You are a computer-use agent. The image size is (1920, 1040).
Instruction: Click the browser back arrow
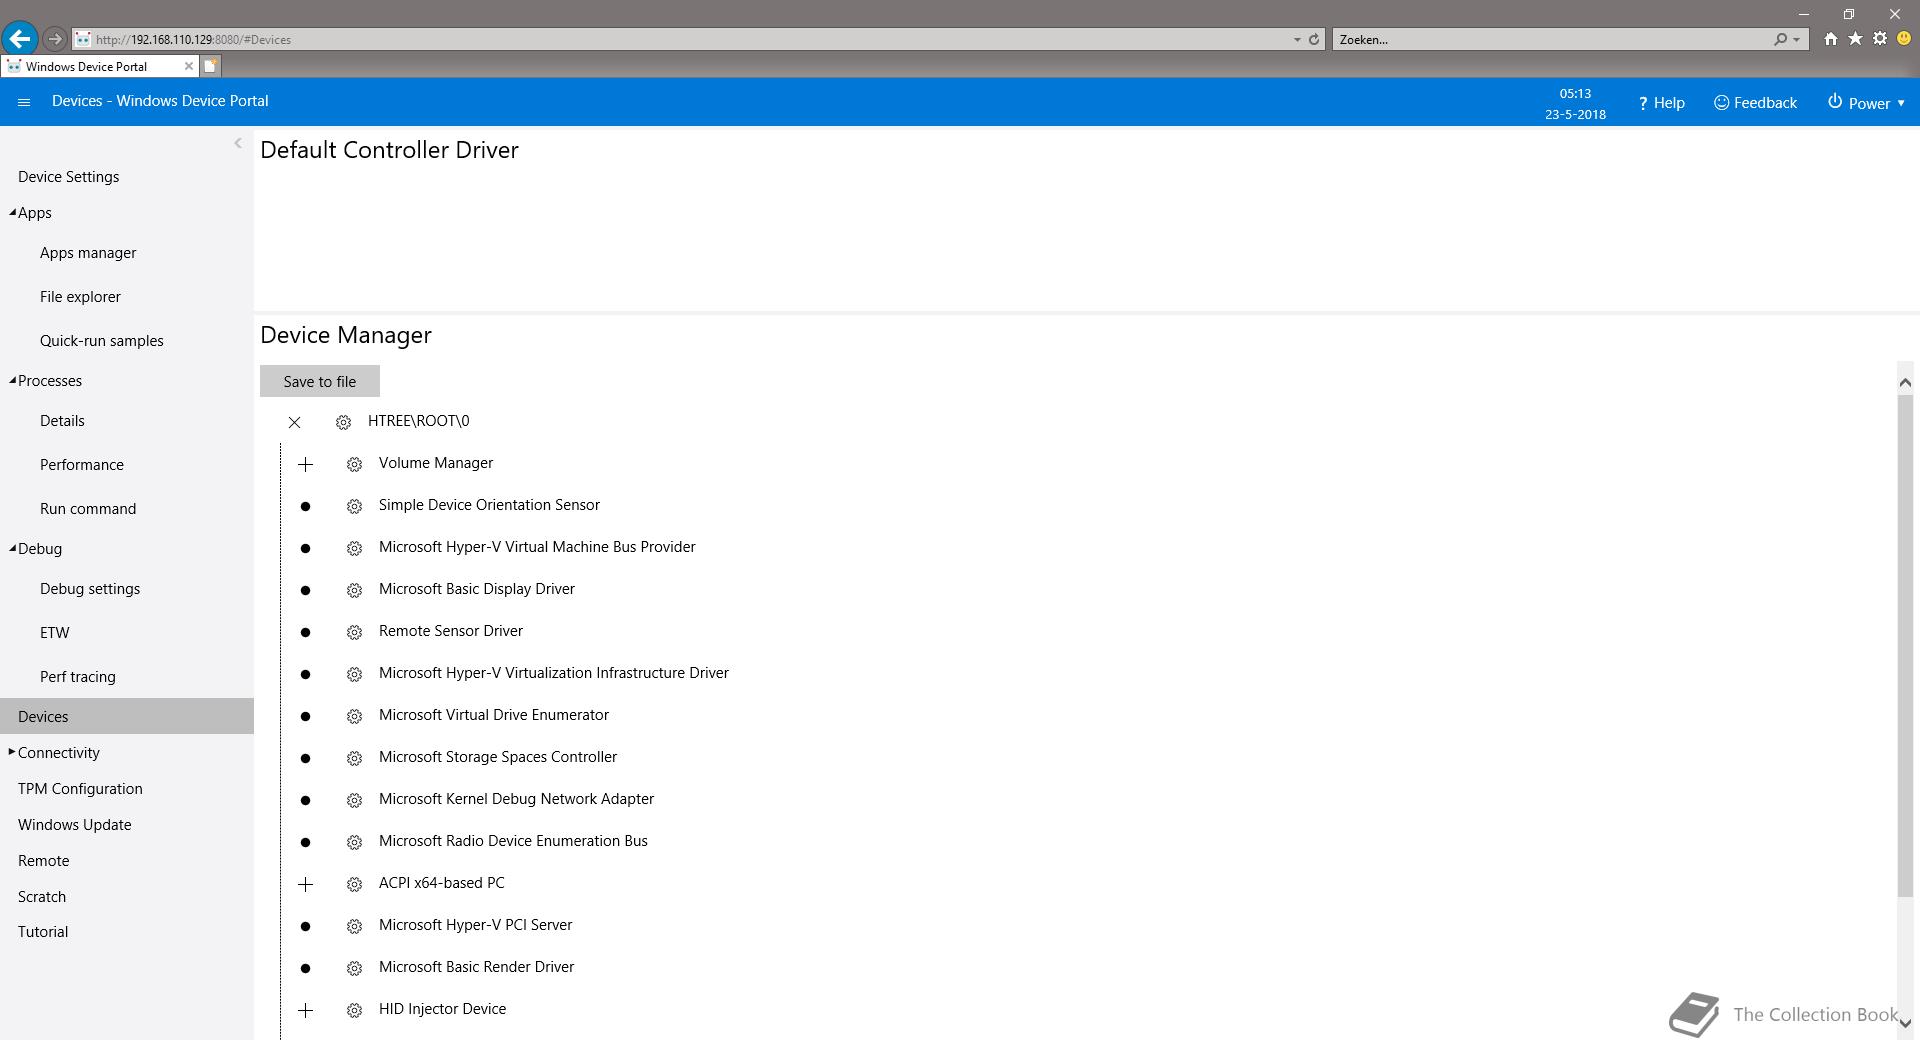point(19,39)
